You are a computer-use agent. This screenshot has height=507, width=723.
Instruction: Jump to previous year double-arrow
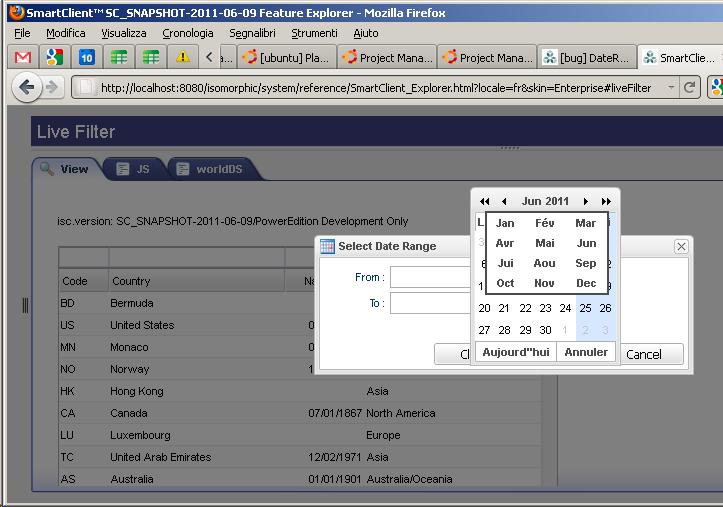485,202
